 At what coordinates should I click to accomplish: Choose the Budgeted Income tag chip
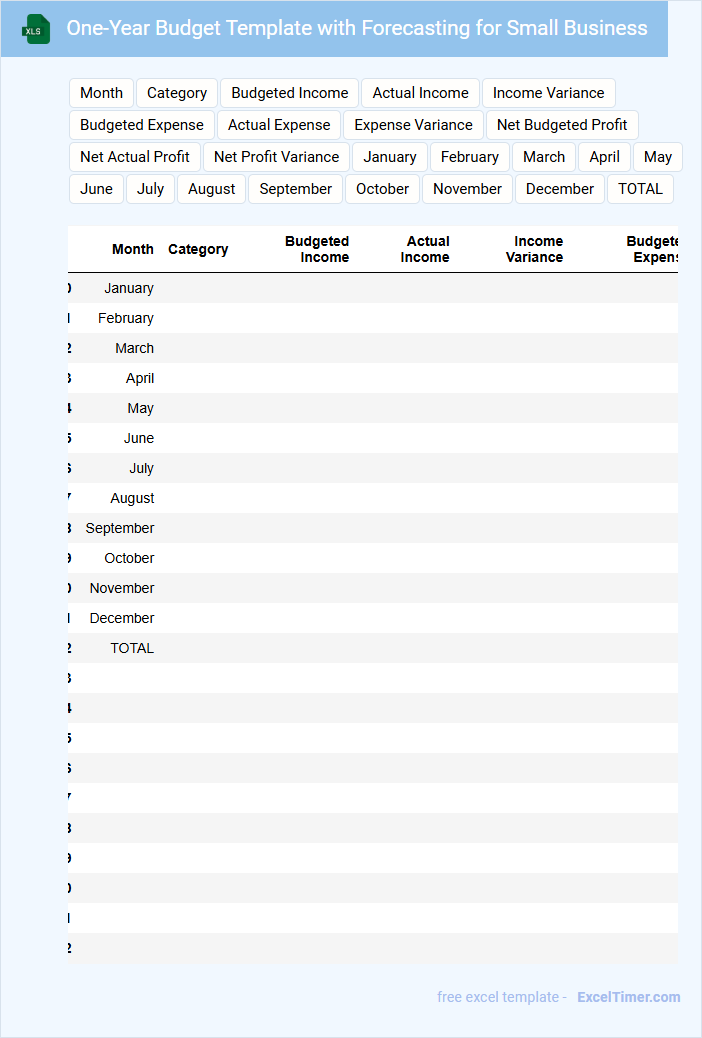[289, 93]
